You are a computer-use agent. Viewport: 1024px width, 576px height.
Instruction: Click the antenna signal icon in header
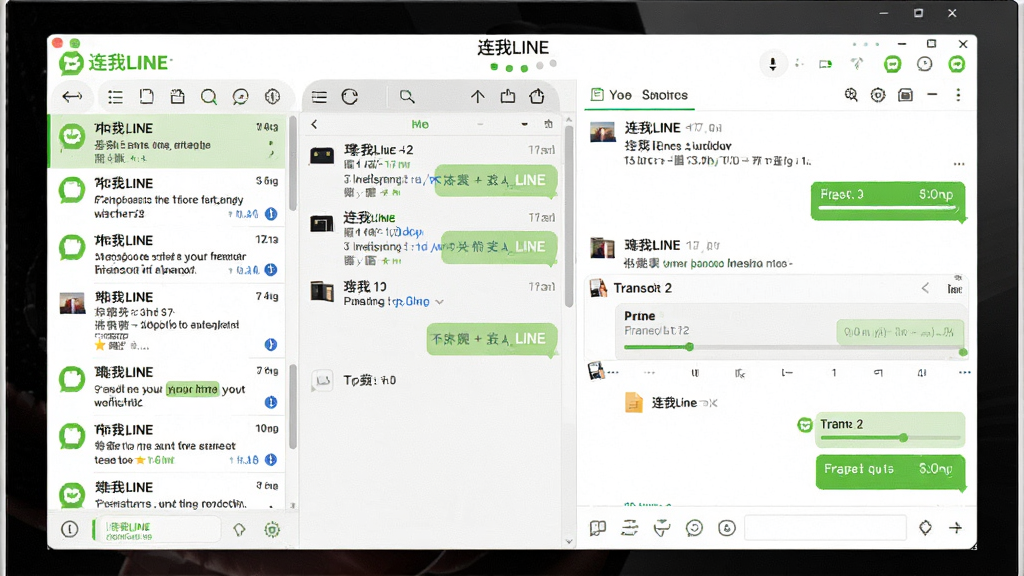857,64
